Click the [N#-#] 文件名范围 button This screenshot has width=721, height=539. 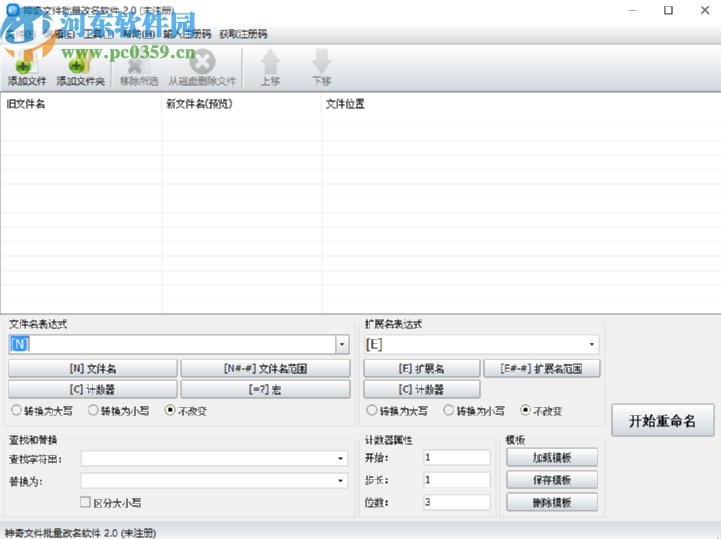(x=265, y=369)
